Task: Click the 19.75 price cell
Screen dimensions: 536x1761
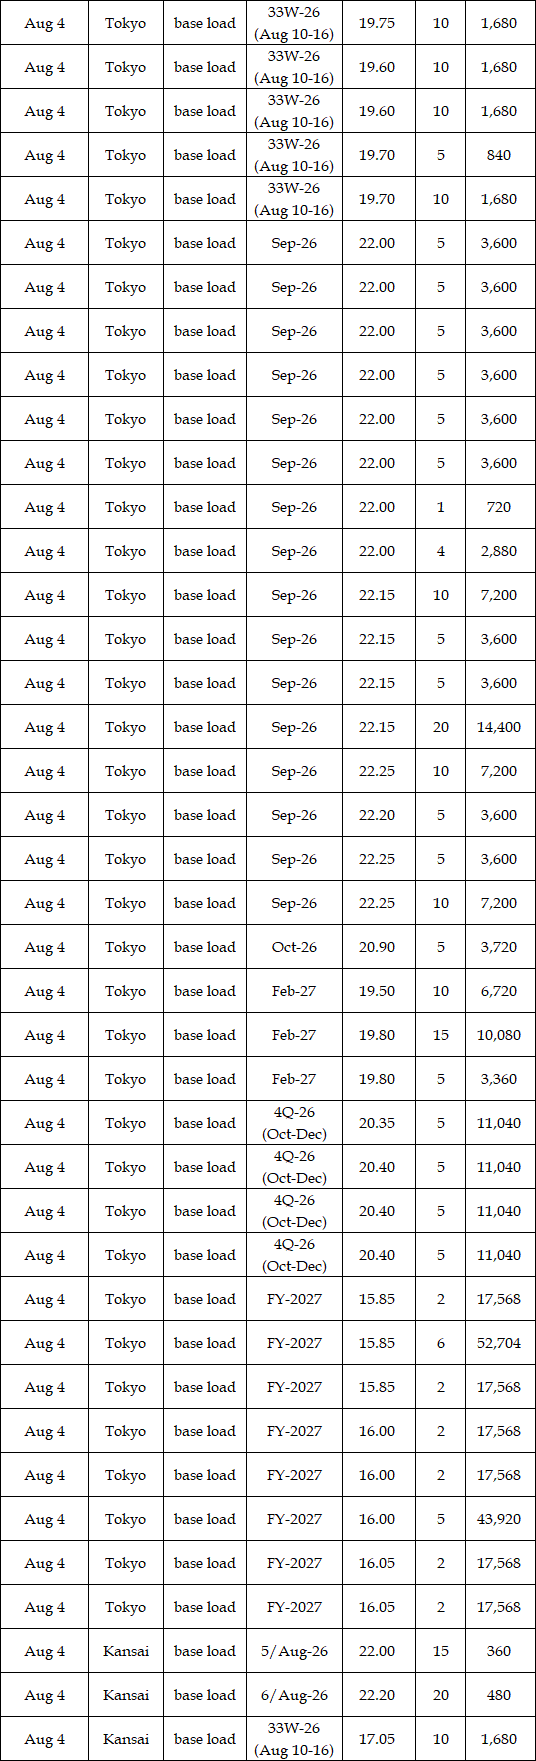Action: (x=378, y=23)
